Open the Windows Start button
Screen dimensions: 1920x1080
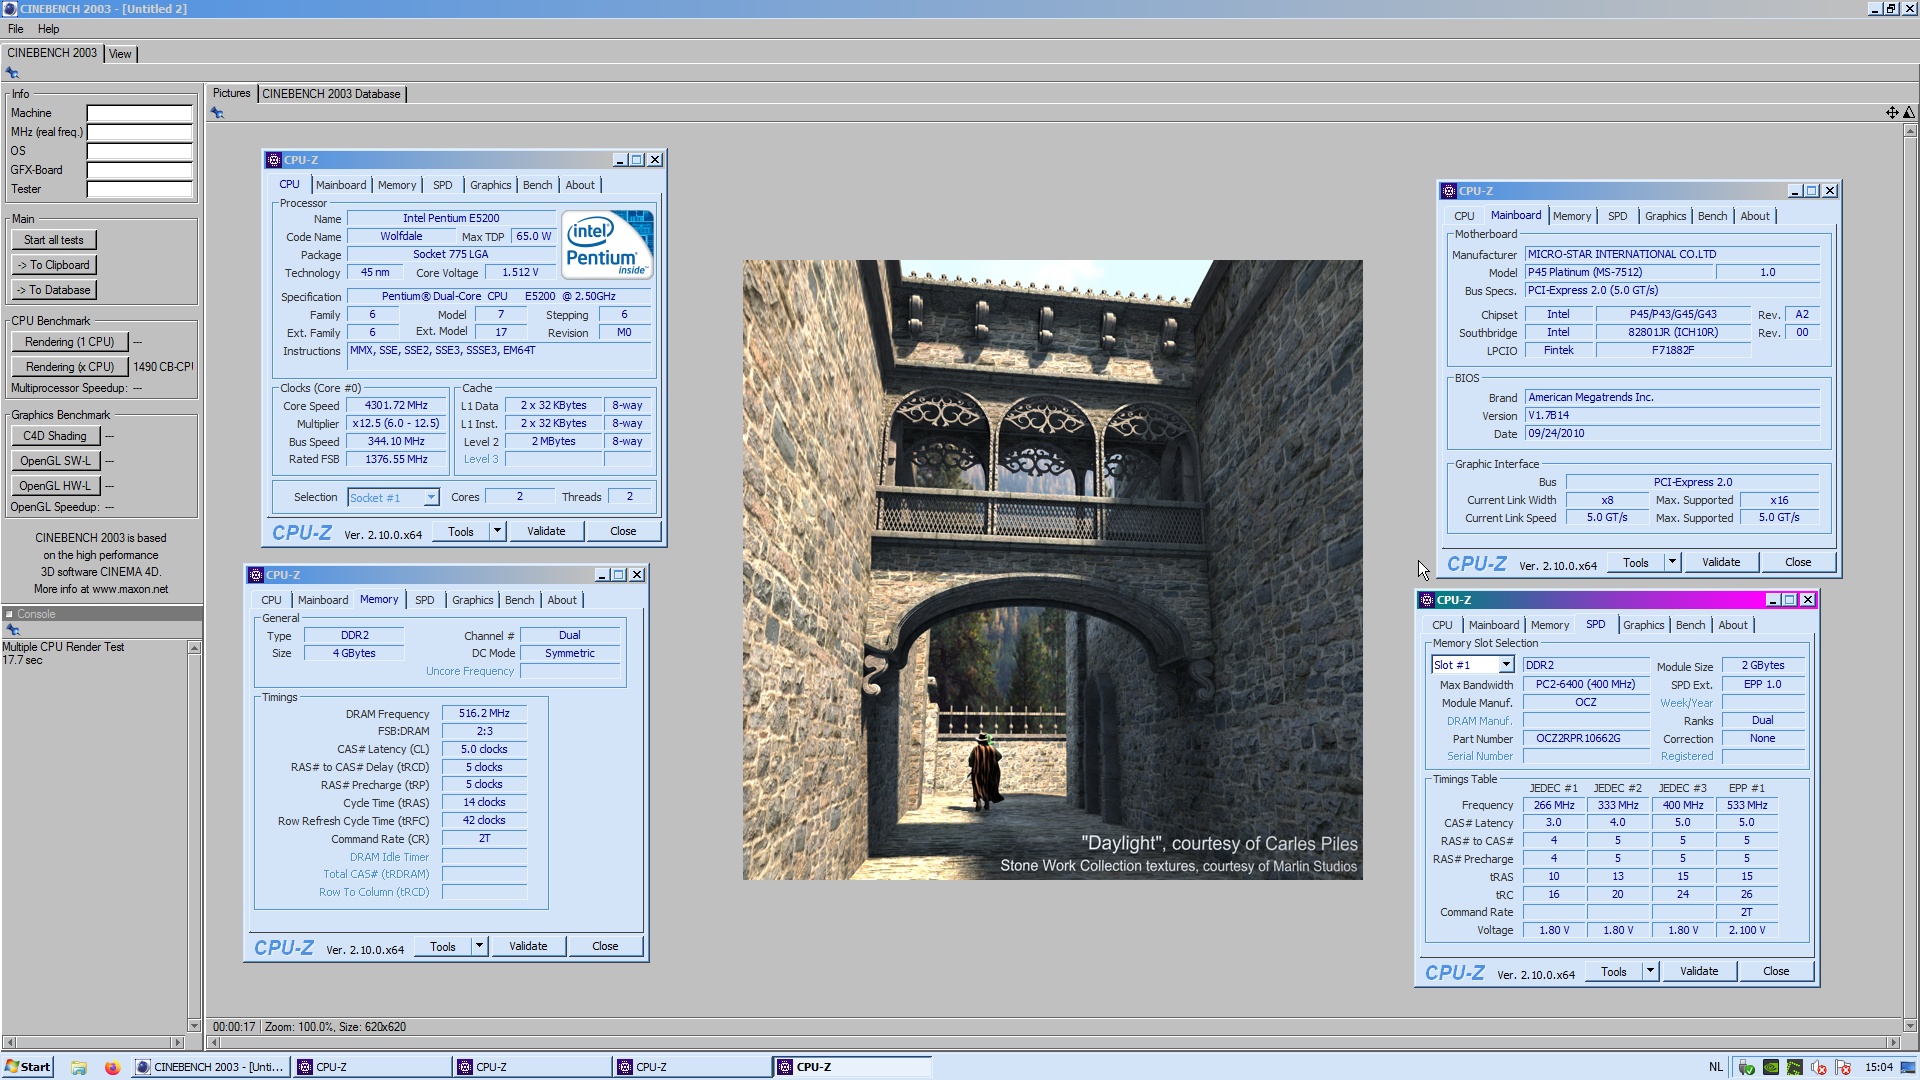coord(28,1067)
